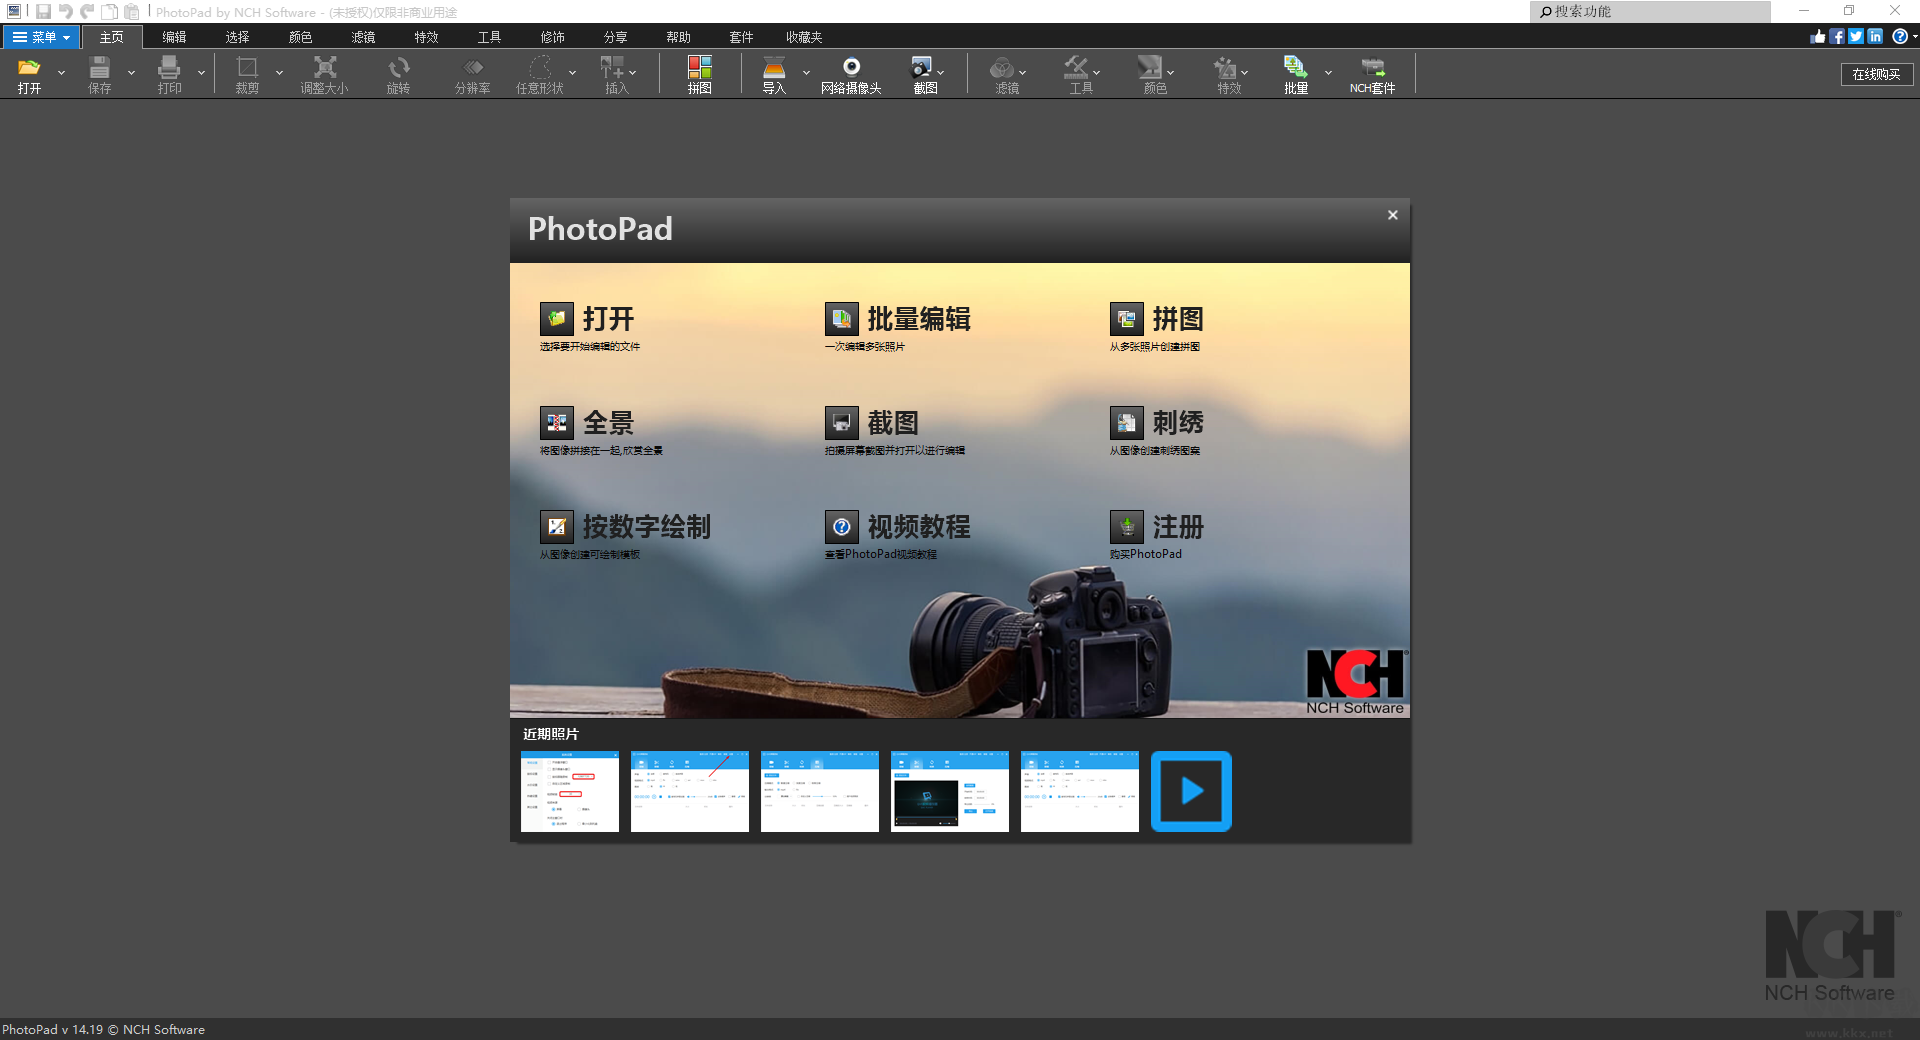
Task: Switch to the 选择 (Select) tab
Action: coord(237,37)
